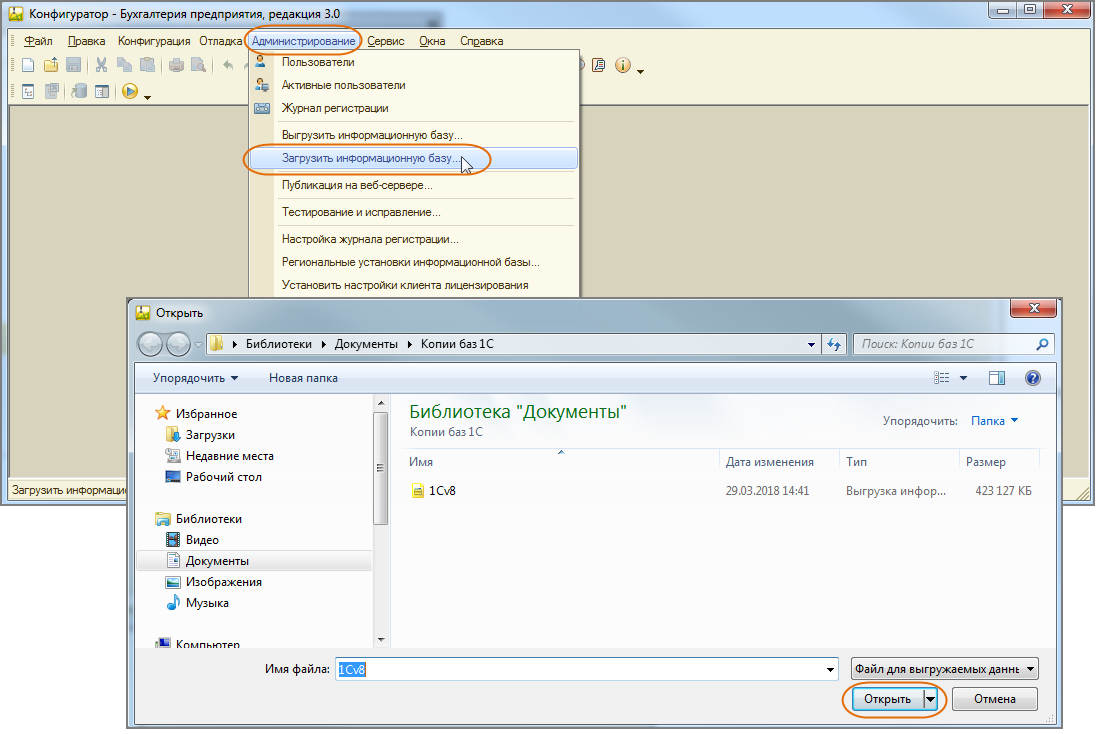Toggle the preview pane icon

point(997,378)
